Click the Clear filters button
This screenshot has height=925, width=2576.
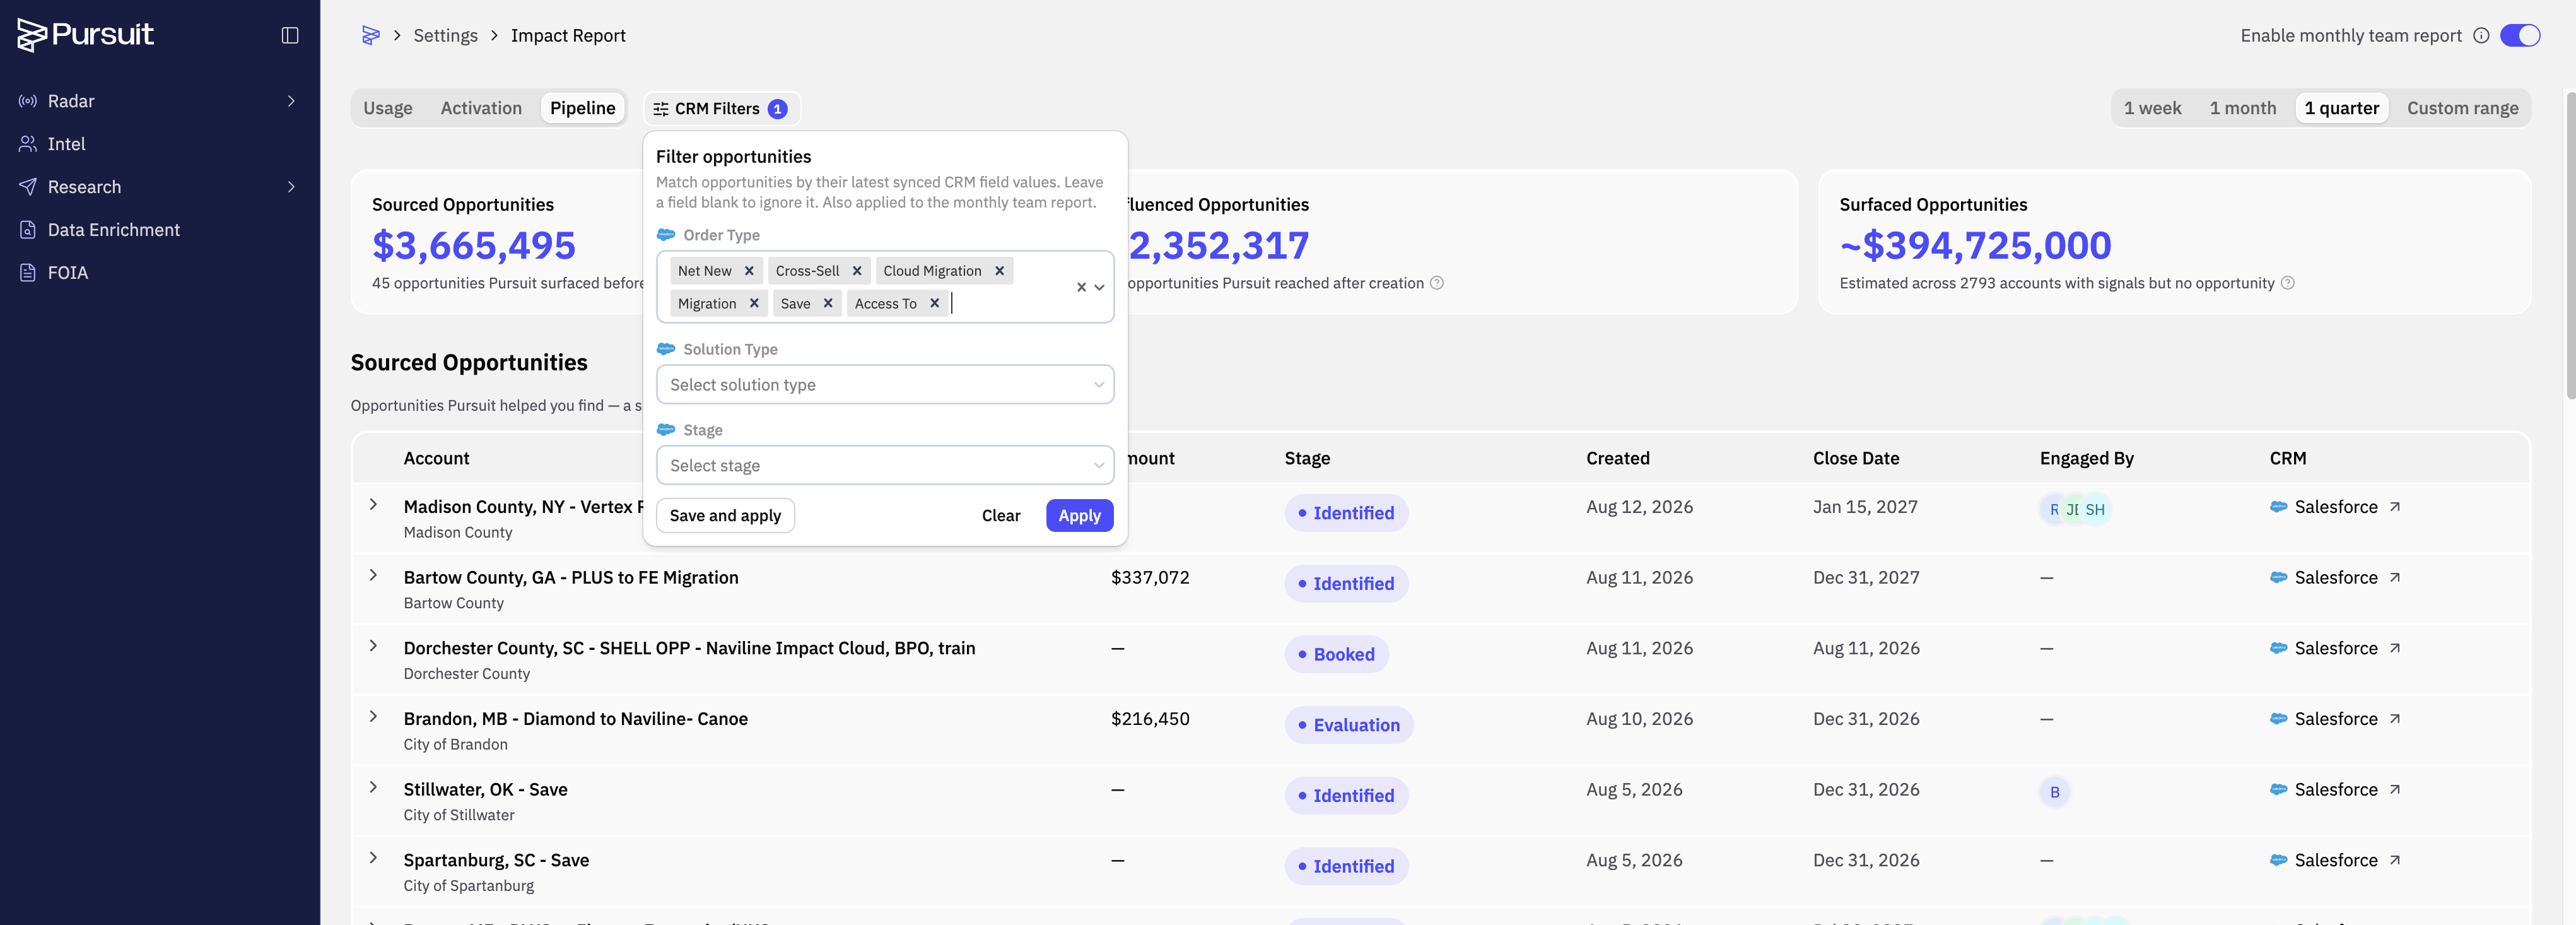click(1001, 516)
